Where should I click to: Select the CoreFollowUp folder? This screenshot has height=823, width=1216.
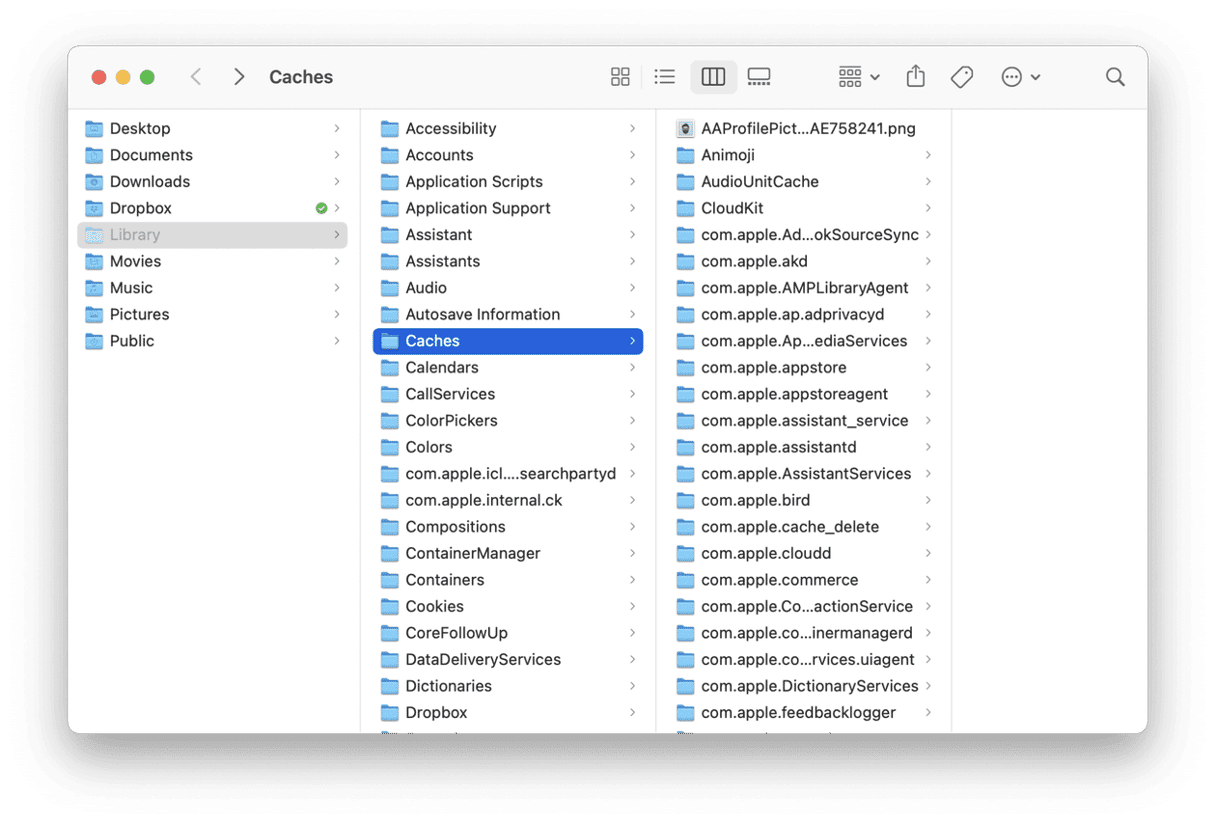pos(508,633)
